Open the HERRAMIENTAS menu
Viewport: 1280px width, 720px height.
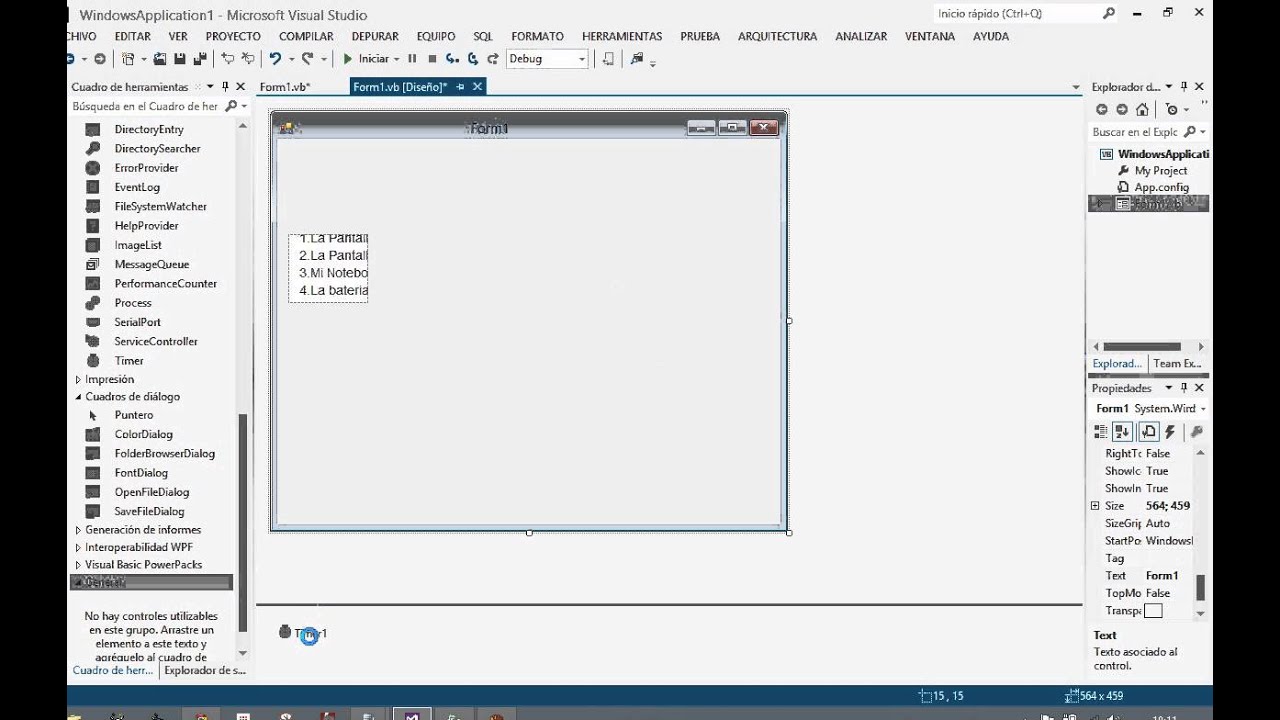pyautogui.click(x=622, y=36)
